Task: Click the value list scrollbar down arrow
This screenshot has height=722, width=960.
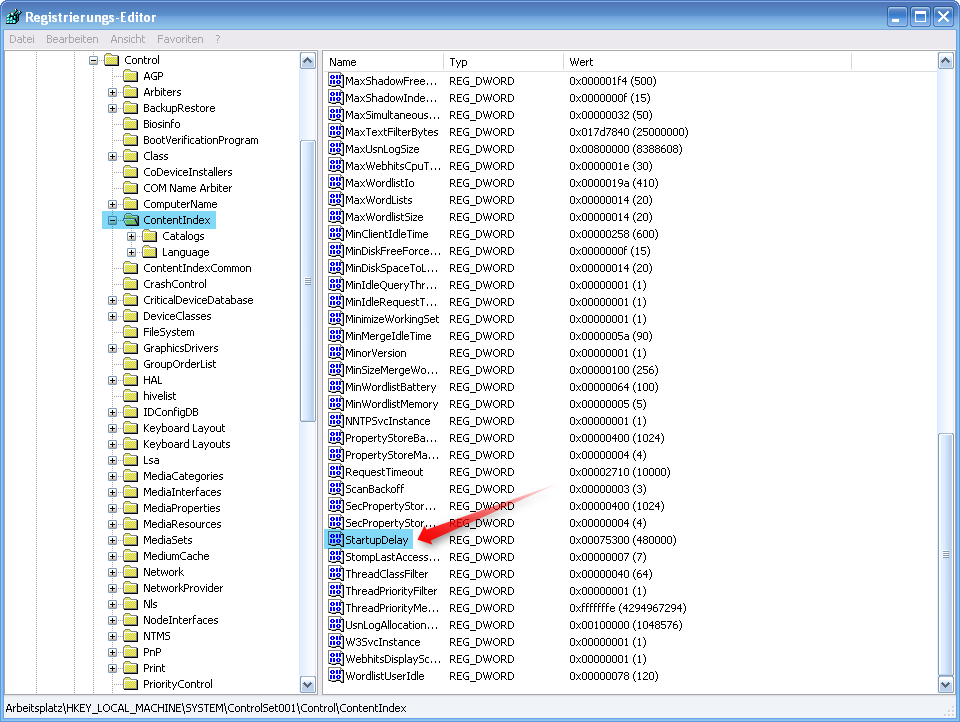Action: (x=944, y=685)
